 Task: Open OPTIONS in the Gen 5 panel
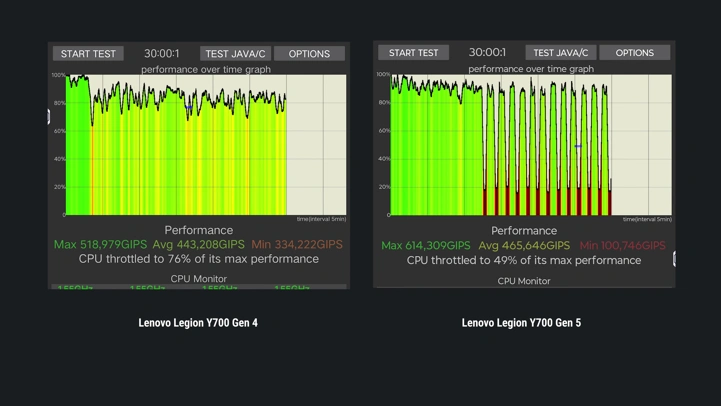[635, 52]
